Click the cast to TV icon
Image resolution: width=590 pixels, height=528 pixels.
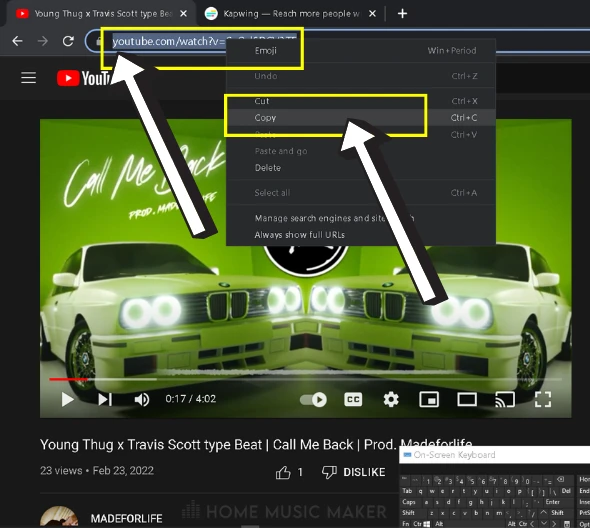click(505, 399)
